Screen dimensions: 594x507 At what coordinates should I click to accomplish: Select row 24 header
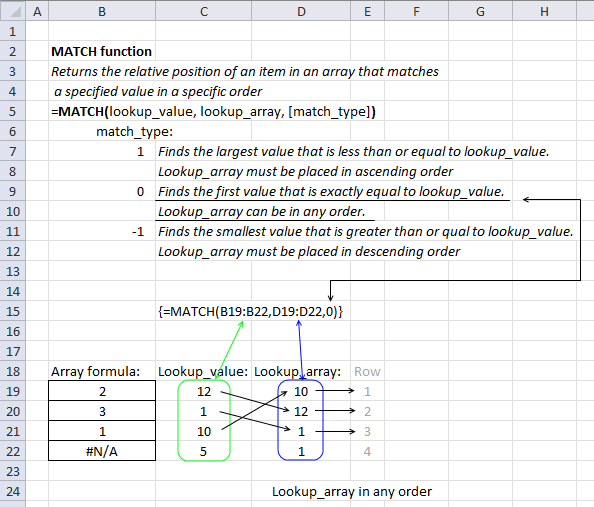click(x=13, y=491)
